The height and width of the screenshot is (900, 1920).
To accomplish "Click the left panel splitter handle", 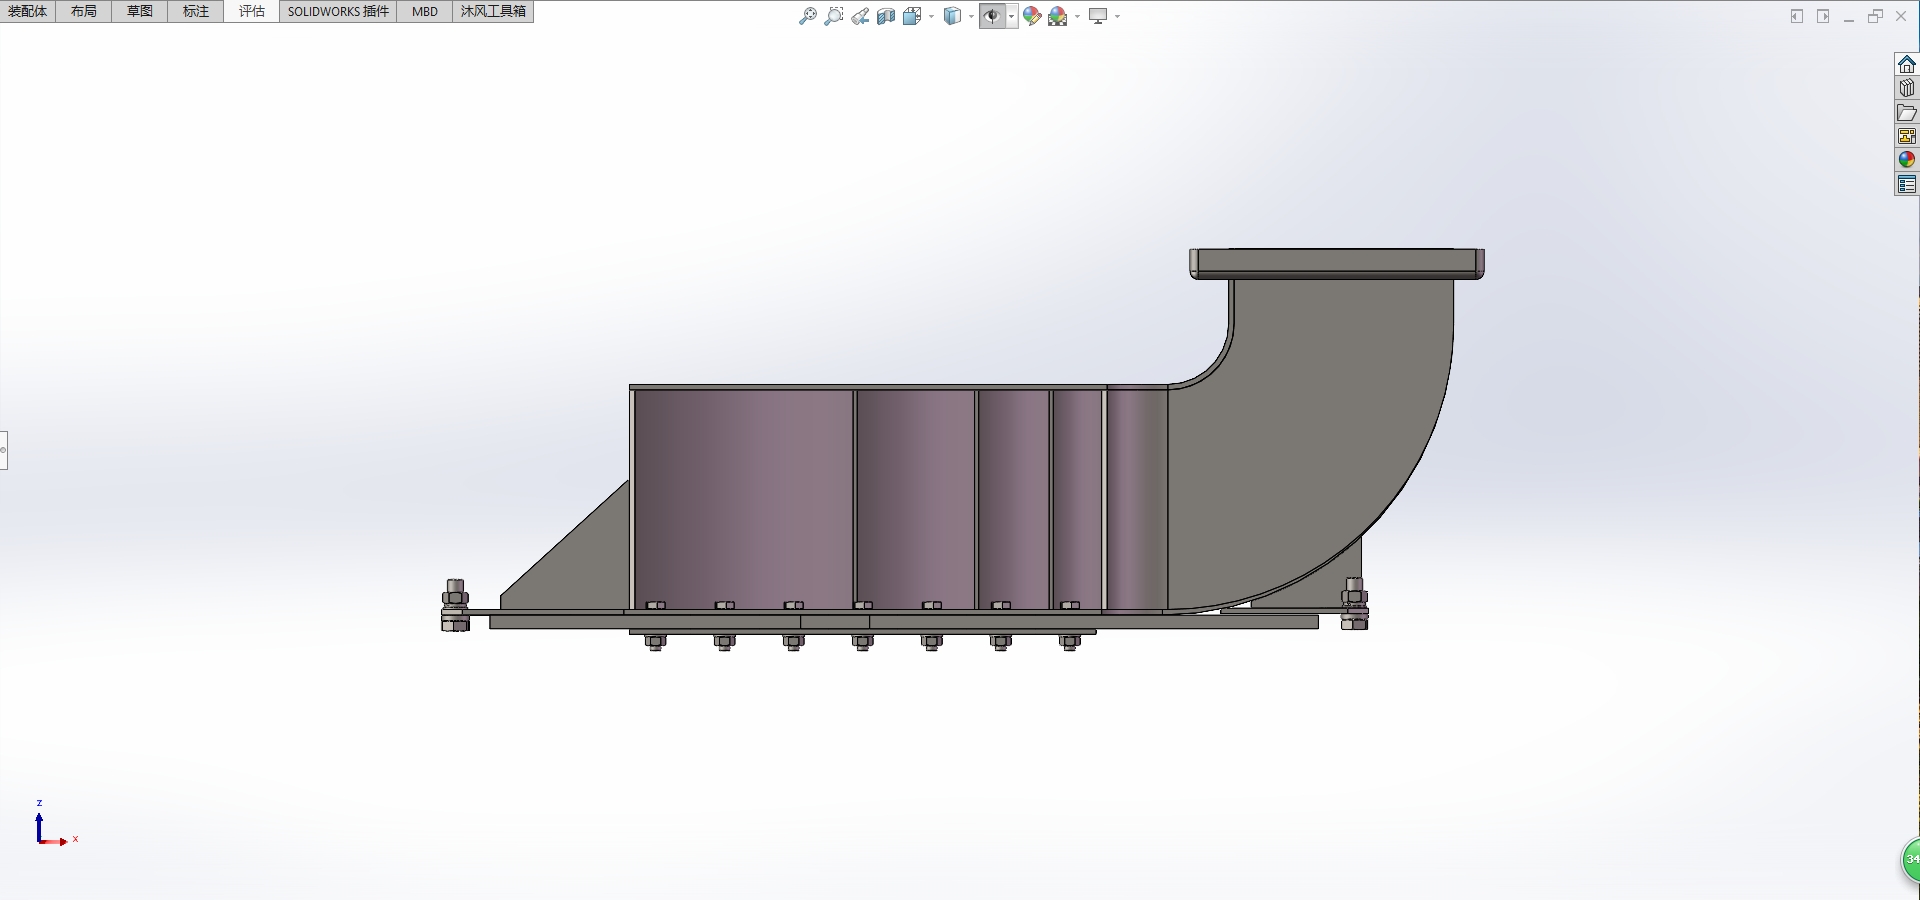I will point(3,450).
